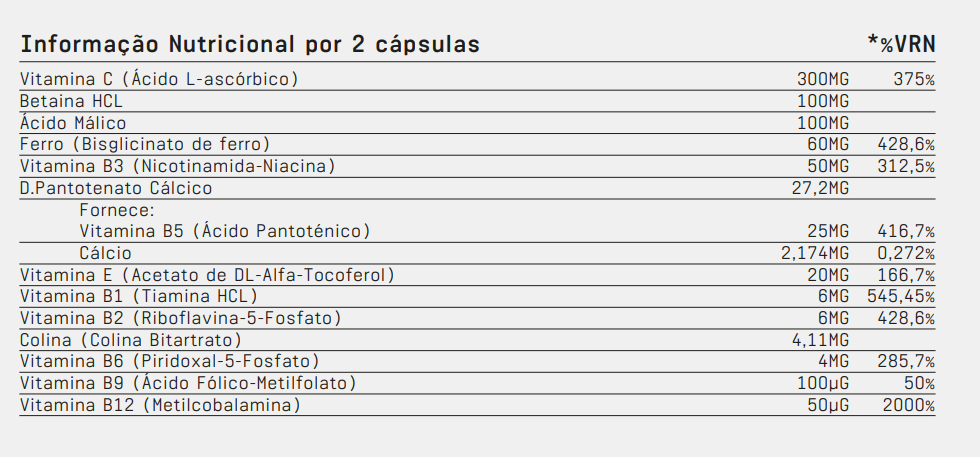Screen dimensions: 980x457
Task: Click the 27,2MG amount for D.Pantotenato
Action: (820, 188)
